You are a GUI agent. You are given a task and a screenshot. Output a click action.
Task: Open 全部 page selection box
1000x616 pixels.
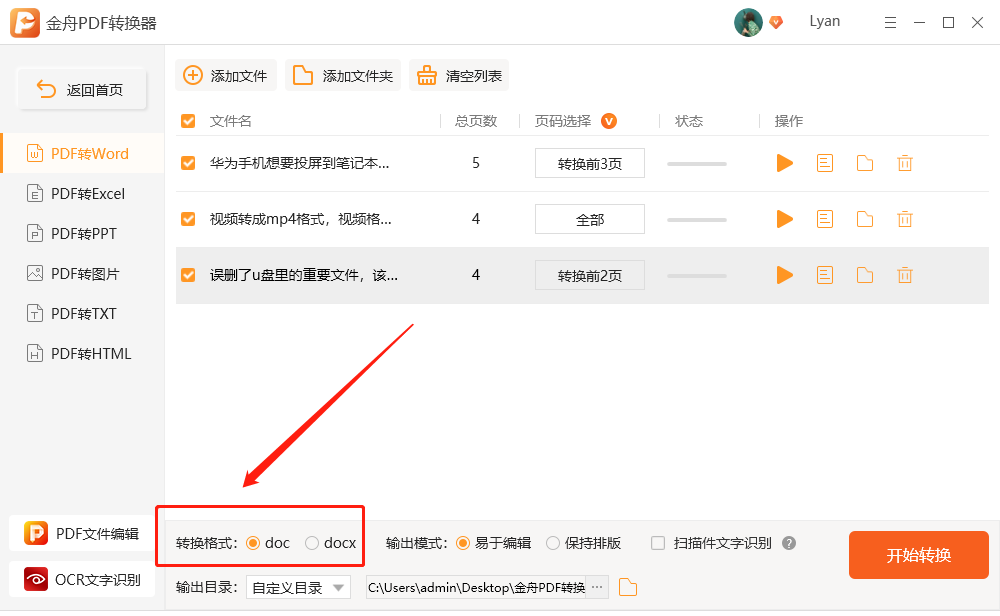[590, 219]
